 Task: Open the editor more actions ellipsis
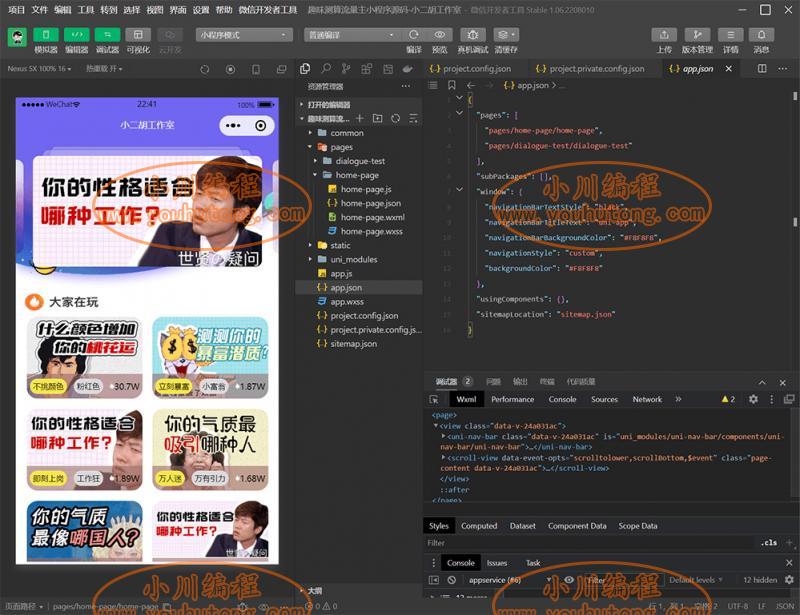coord(783,68)
